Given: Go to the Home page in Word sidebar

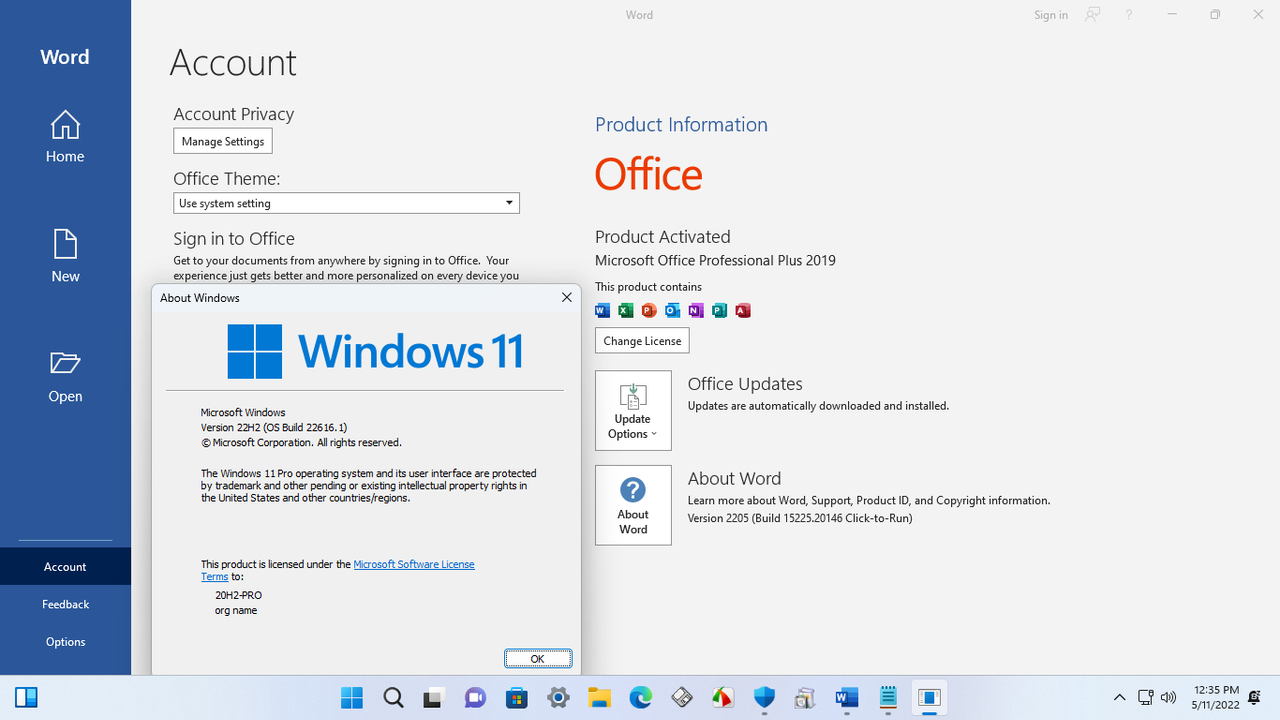Looking at the screenshot, I should pos(65,137).
